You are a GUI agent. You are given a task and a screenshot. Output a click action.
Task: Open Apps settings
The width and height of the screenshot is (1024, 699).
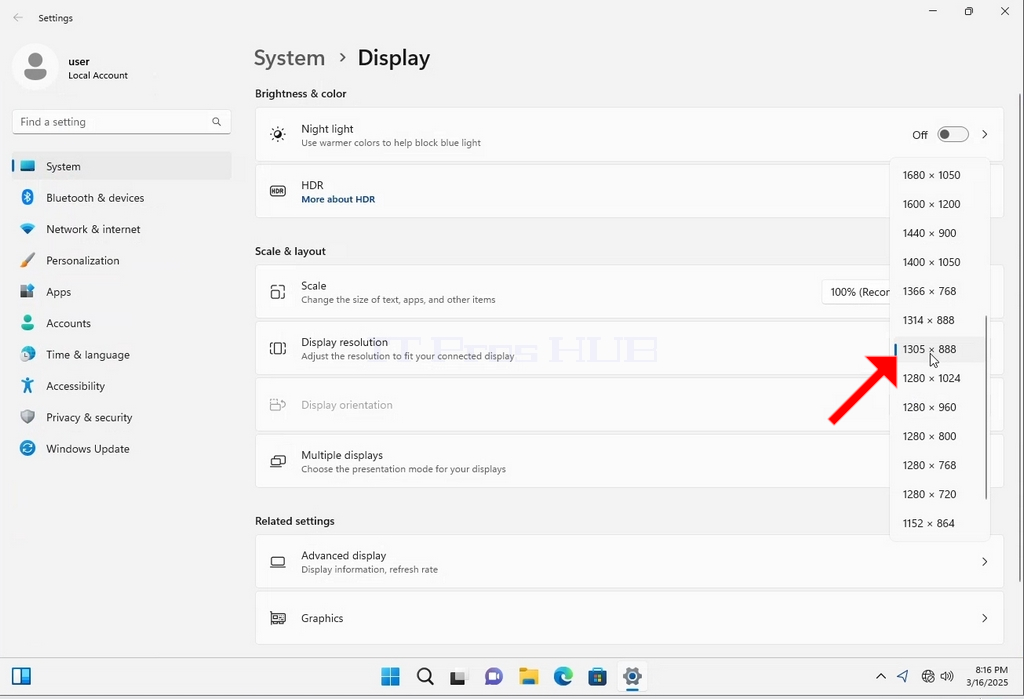[x=121, y=292]
